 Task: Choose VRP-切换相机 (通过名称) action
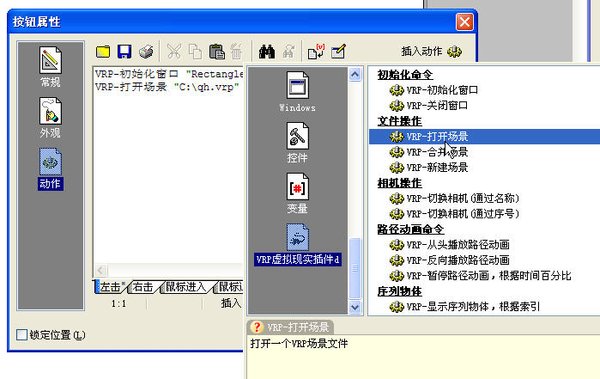[x=454, y=198]
